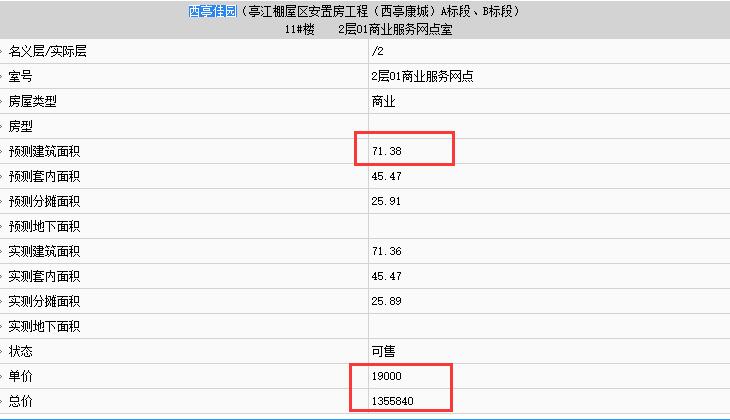Select the predicted building area 71.38
Screen dimensions: 730x420
click(386, 151)
